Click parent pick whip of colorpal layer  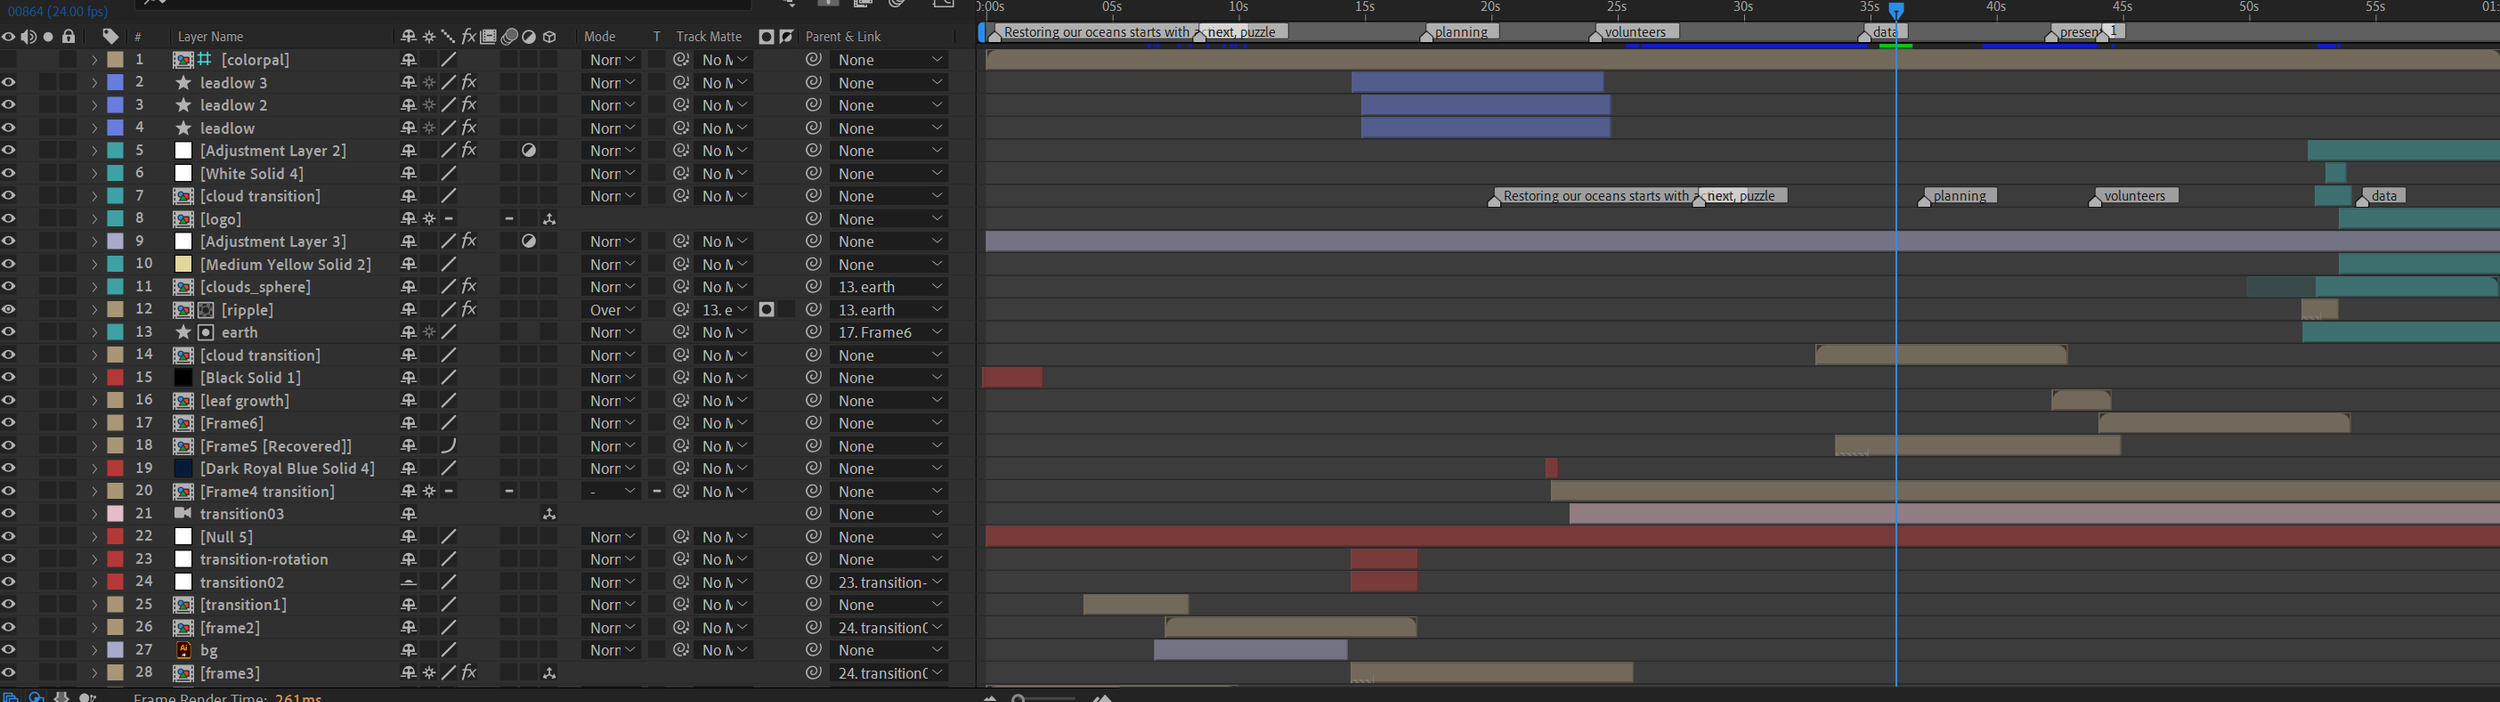pos(813,59)
